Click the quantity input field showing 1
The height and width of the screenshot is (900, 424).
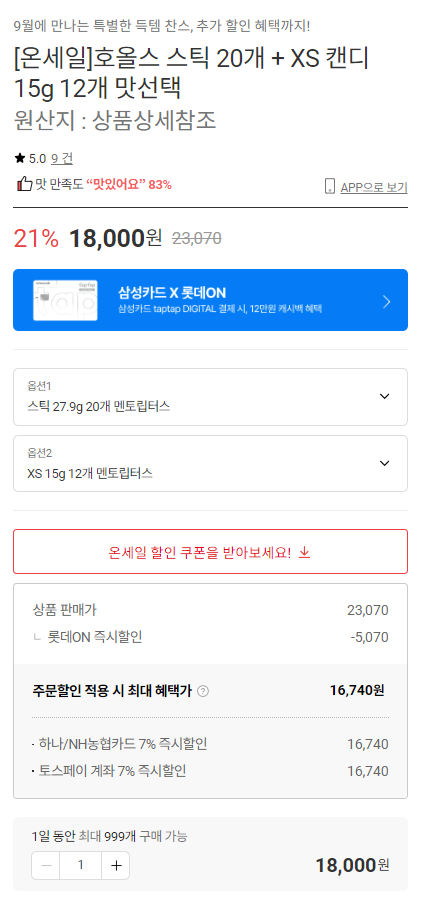tap(81, 866)
